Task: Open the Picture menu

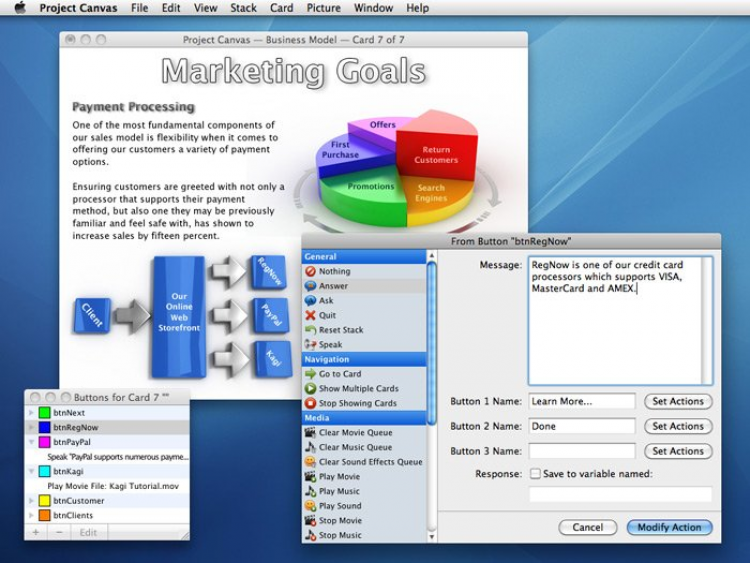Action: (323, 8)
